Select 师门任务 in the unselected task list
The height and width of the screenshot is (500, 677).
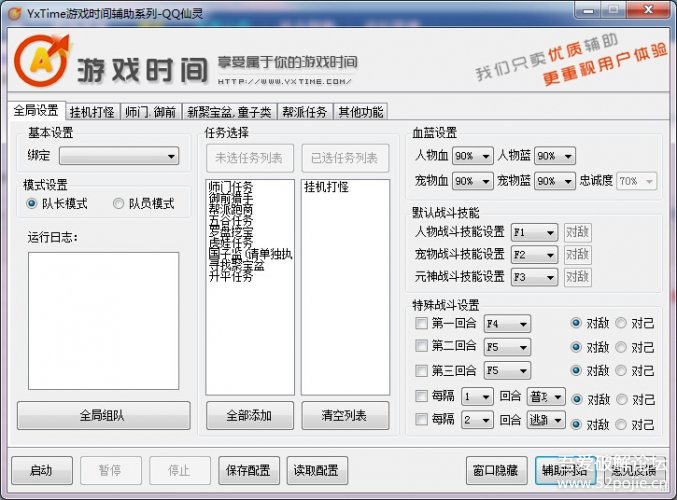point(231,187)
